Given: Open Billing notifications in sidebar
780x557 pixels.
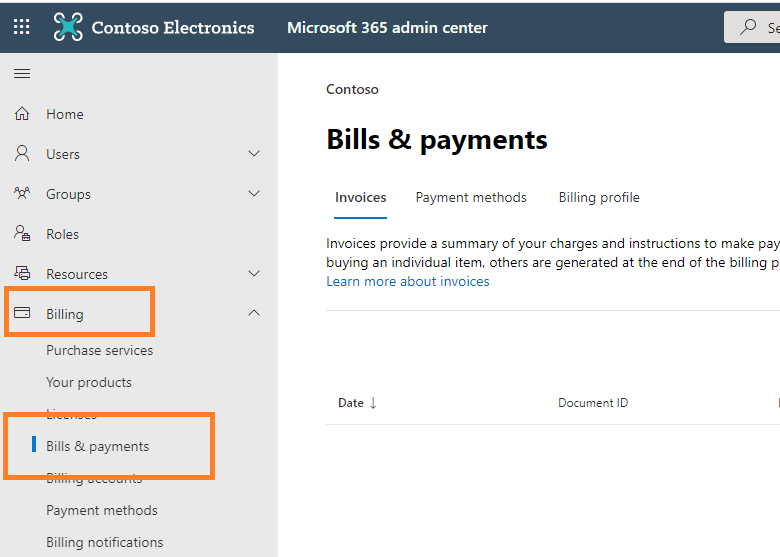Looking at the screenshot, I should point(104,543).
